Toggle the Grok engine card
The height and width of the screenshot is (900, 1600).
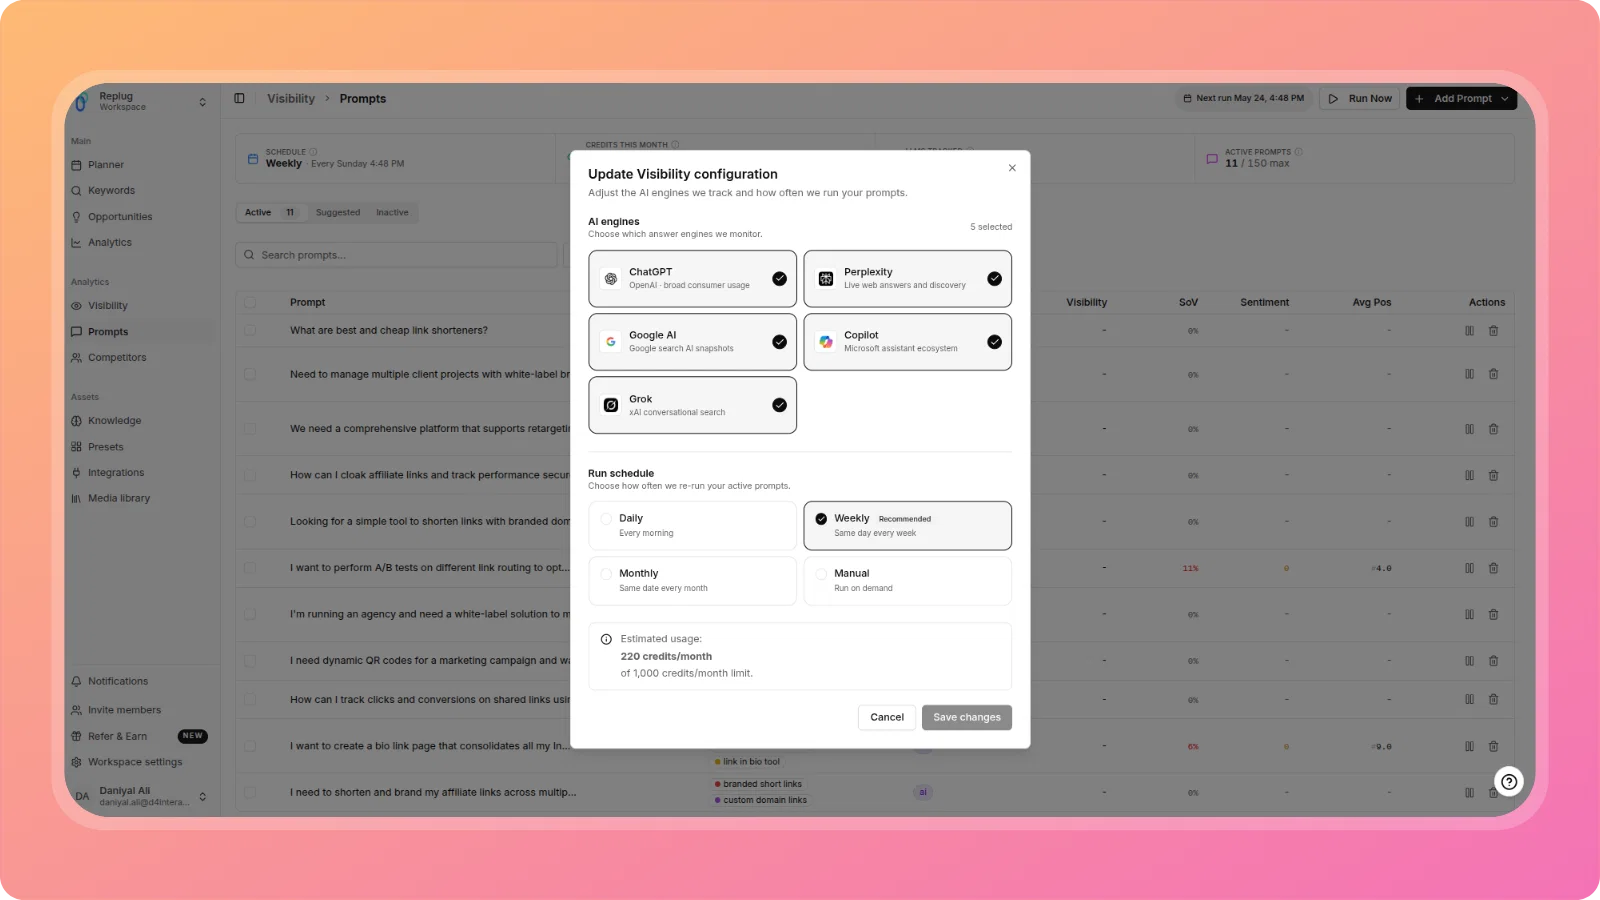(x=692, y=405)
